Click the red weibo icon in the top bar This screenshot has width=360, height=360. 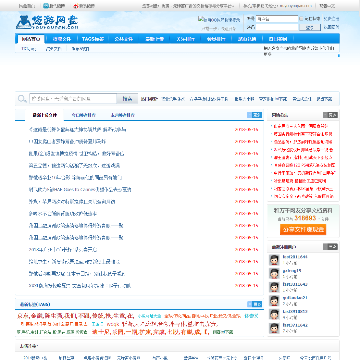pos(76,6)
